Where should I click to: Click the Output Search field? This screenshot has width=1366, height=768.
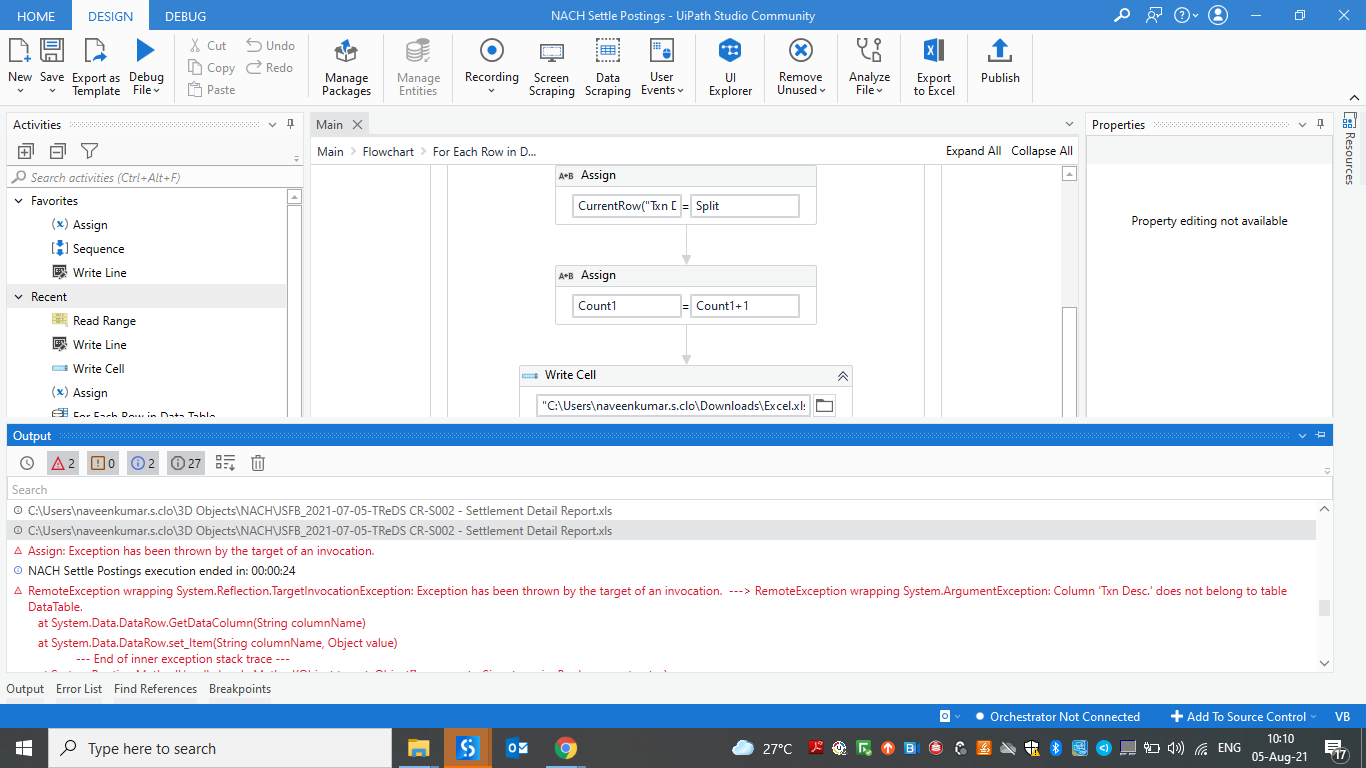670,490
